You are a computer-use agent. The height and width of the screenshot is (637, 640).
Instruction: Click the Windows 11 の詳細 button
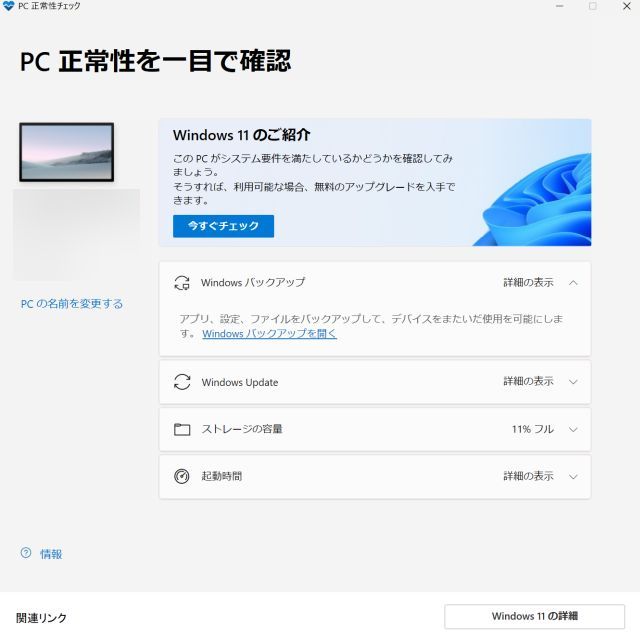(534, 616)
